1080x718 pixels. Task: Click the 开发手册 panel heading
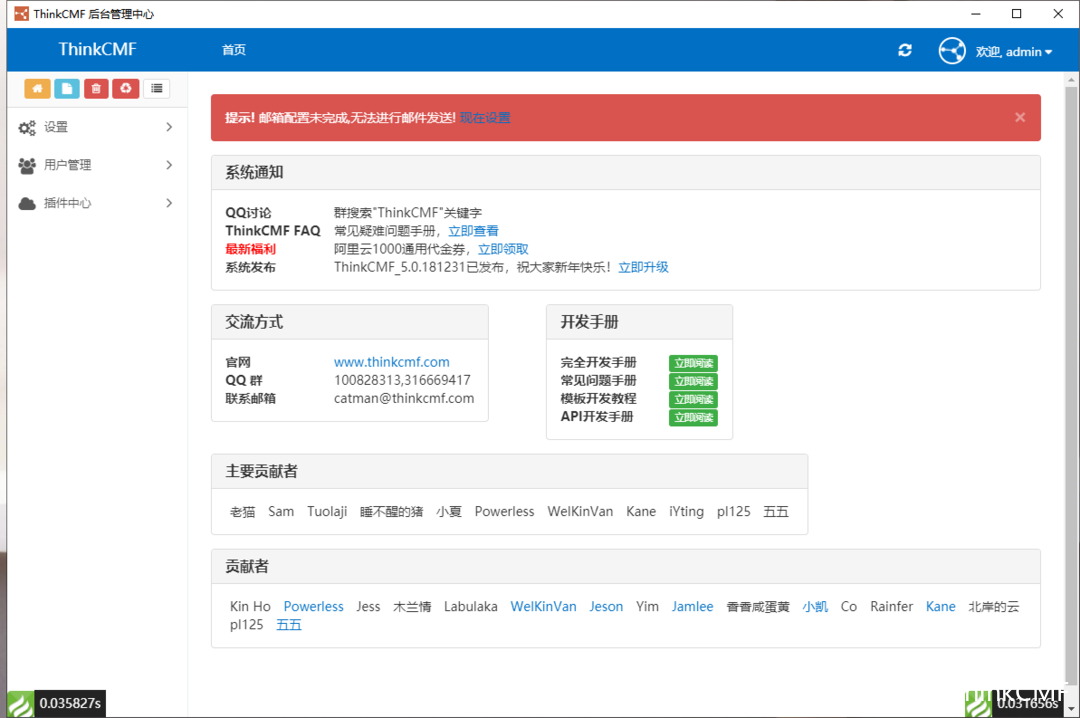tap(589, 322)
